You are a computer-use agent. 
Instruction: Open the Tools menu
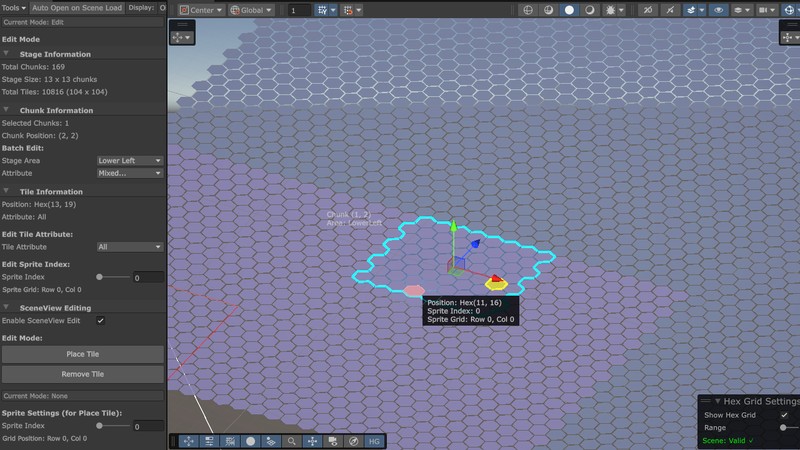(13, 6)
